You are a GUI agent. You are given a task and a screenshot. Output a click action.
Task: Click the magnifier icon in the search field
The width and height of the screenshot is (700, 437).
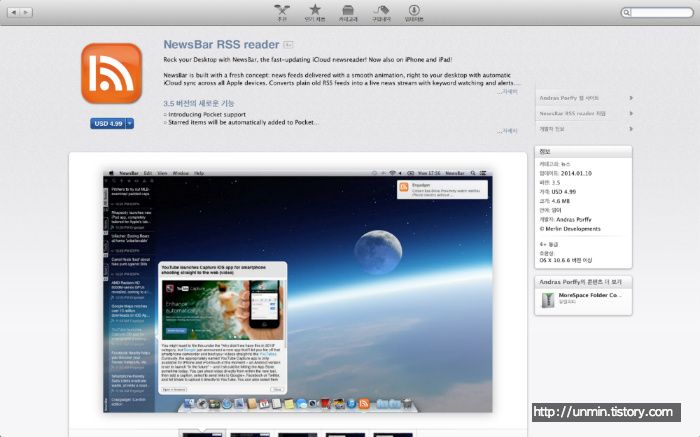pos(627,12)
